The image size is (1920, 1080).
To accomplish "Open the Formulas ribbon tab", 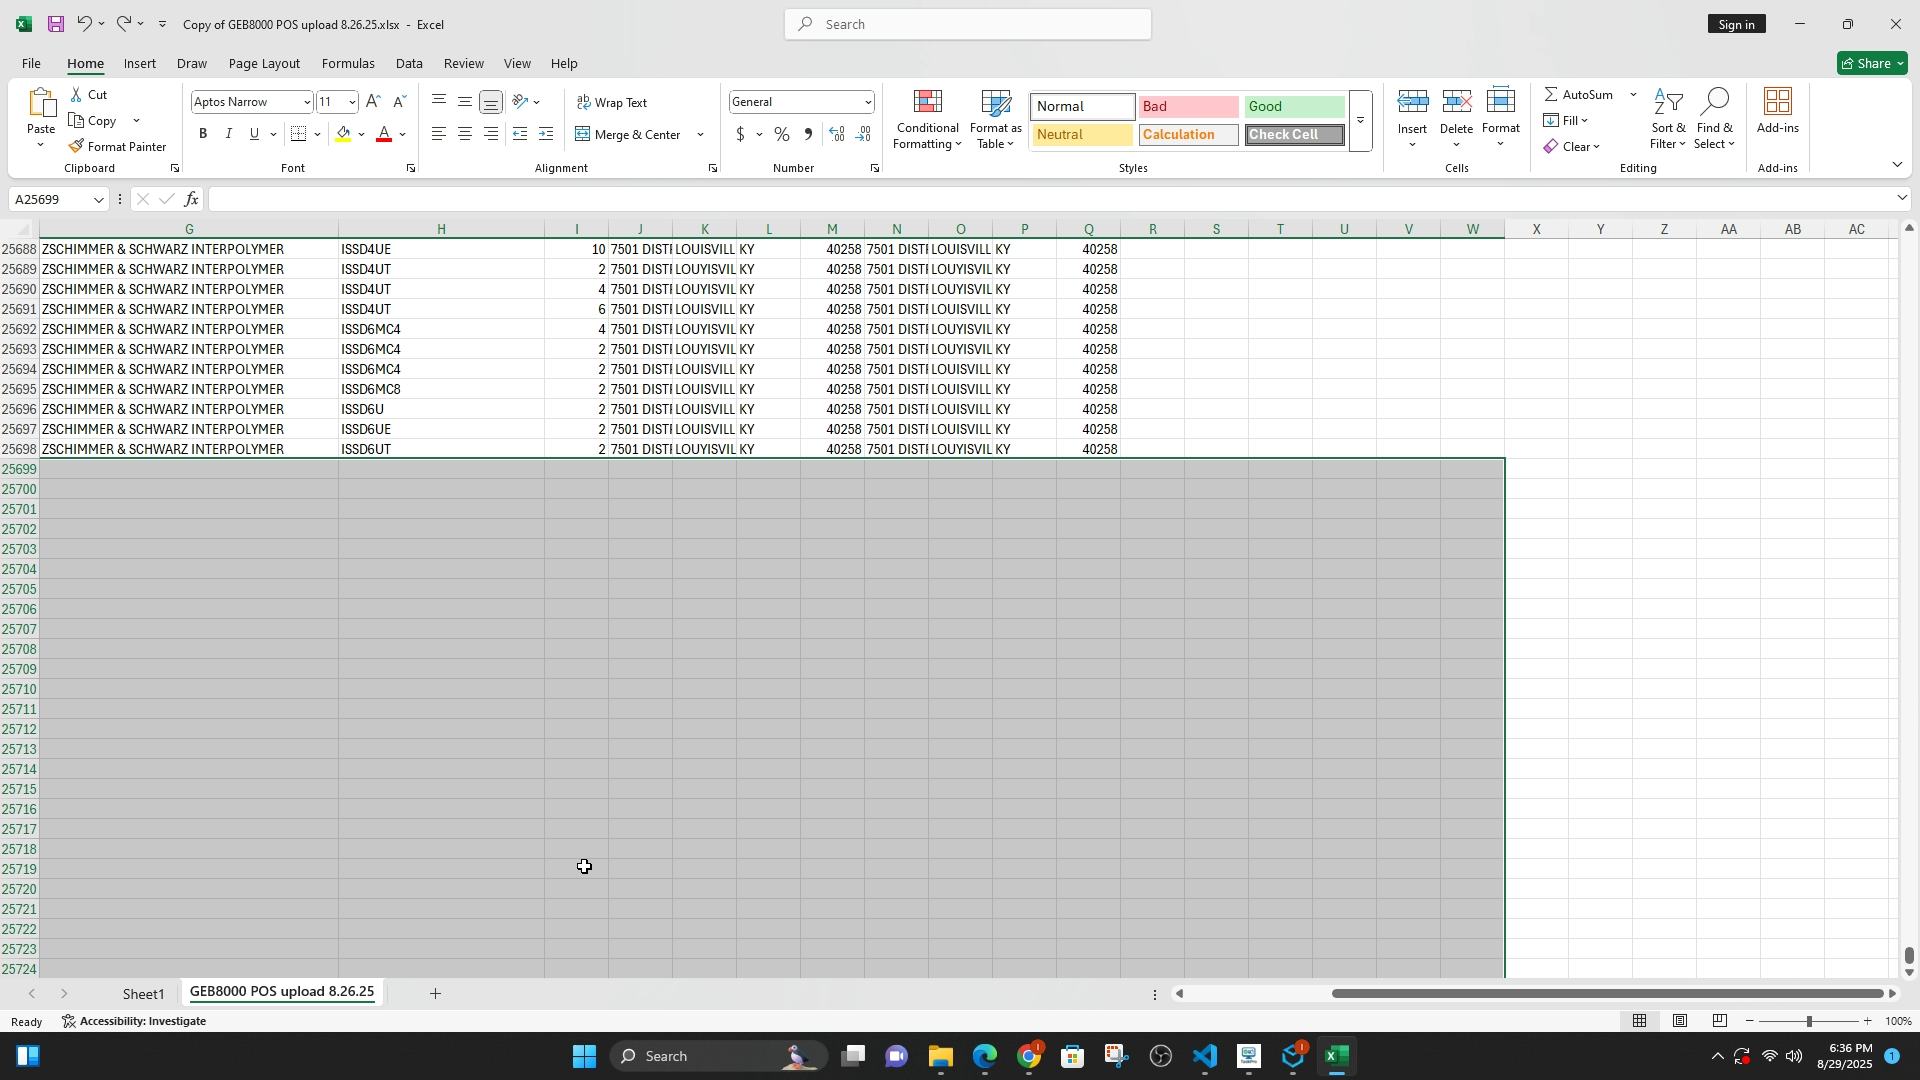I will 348,63.
